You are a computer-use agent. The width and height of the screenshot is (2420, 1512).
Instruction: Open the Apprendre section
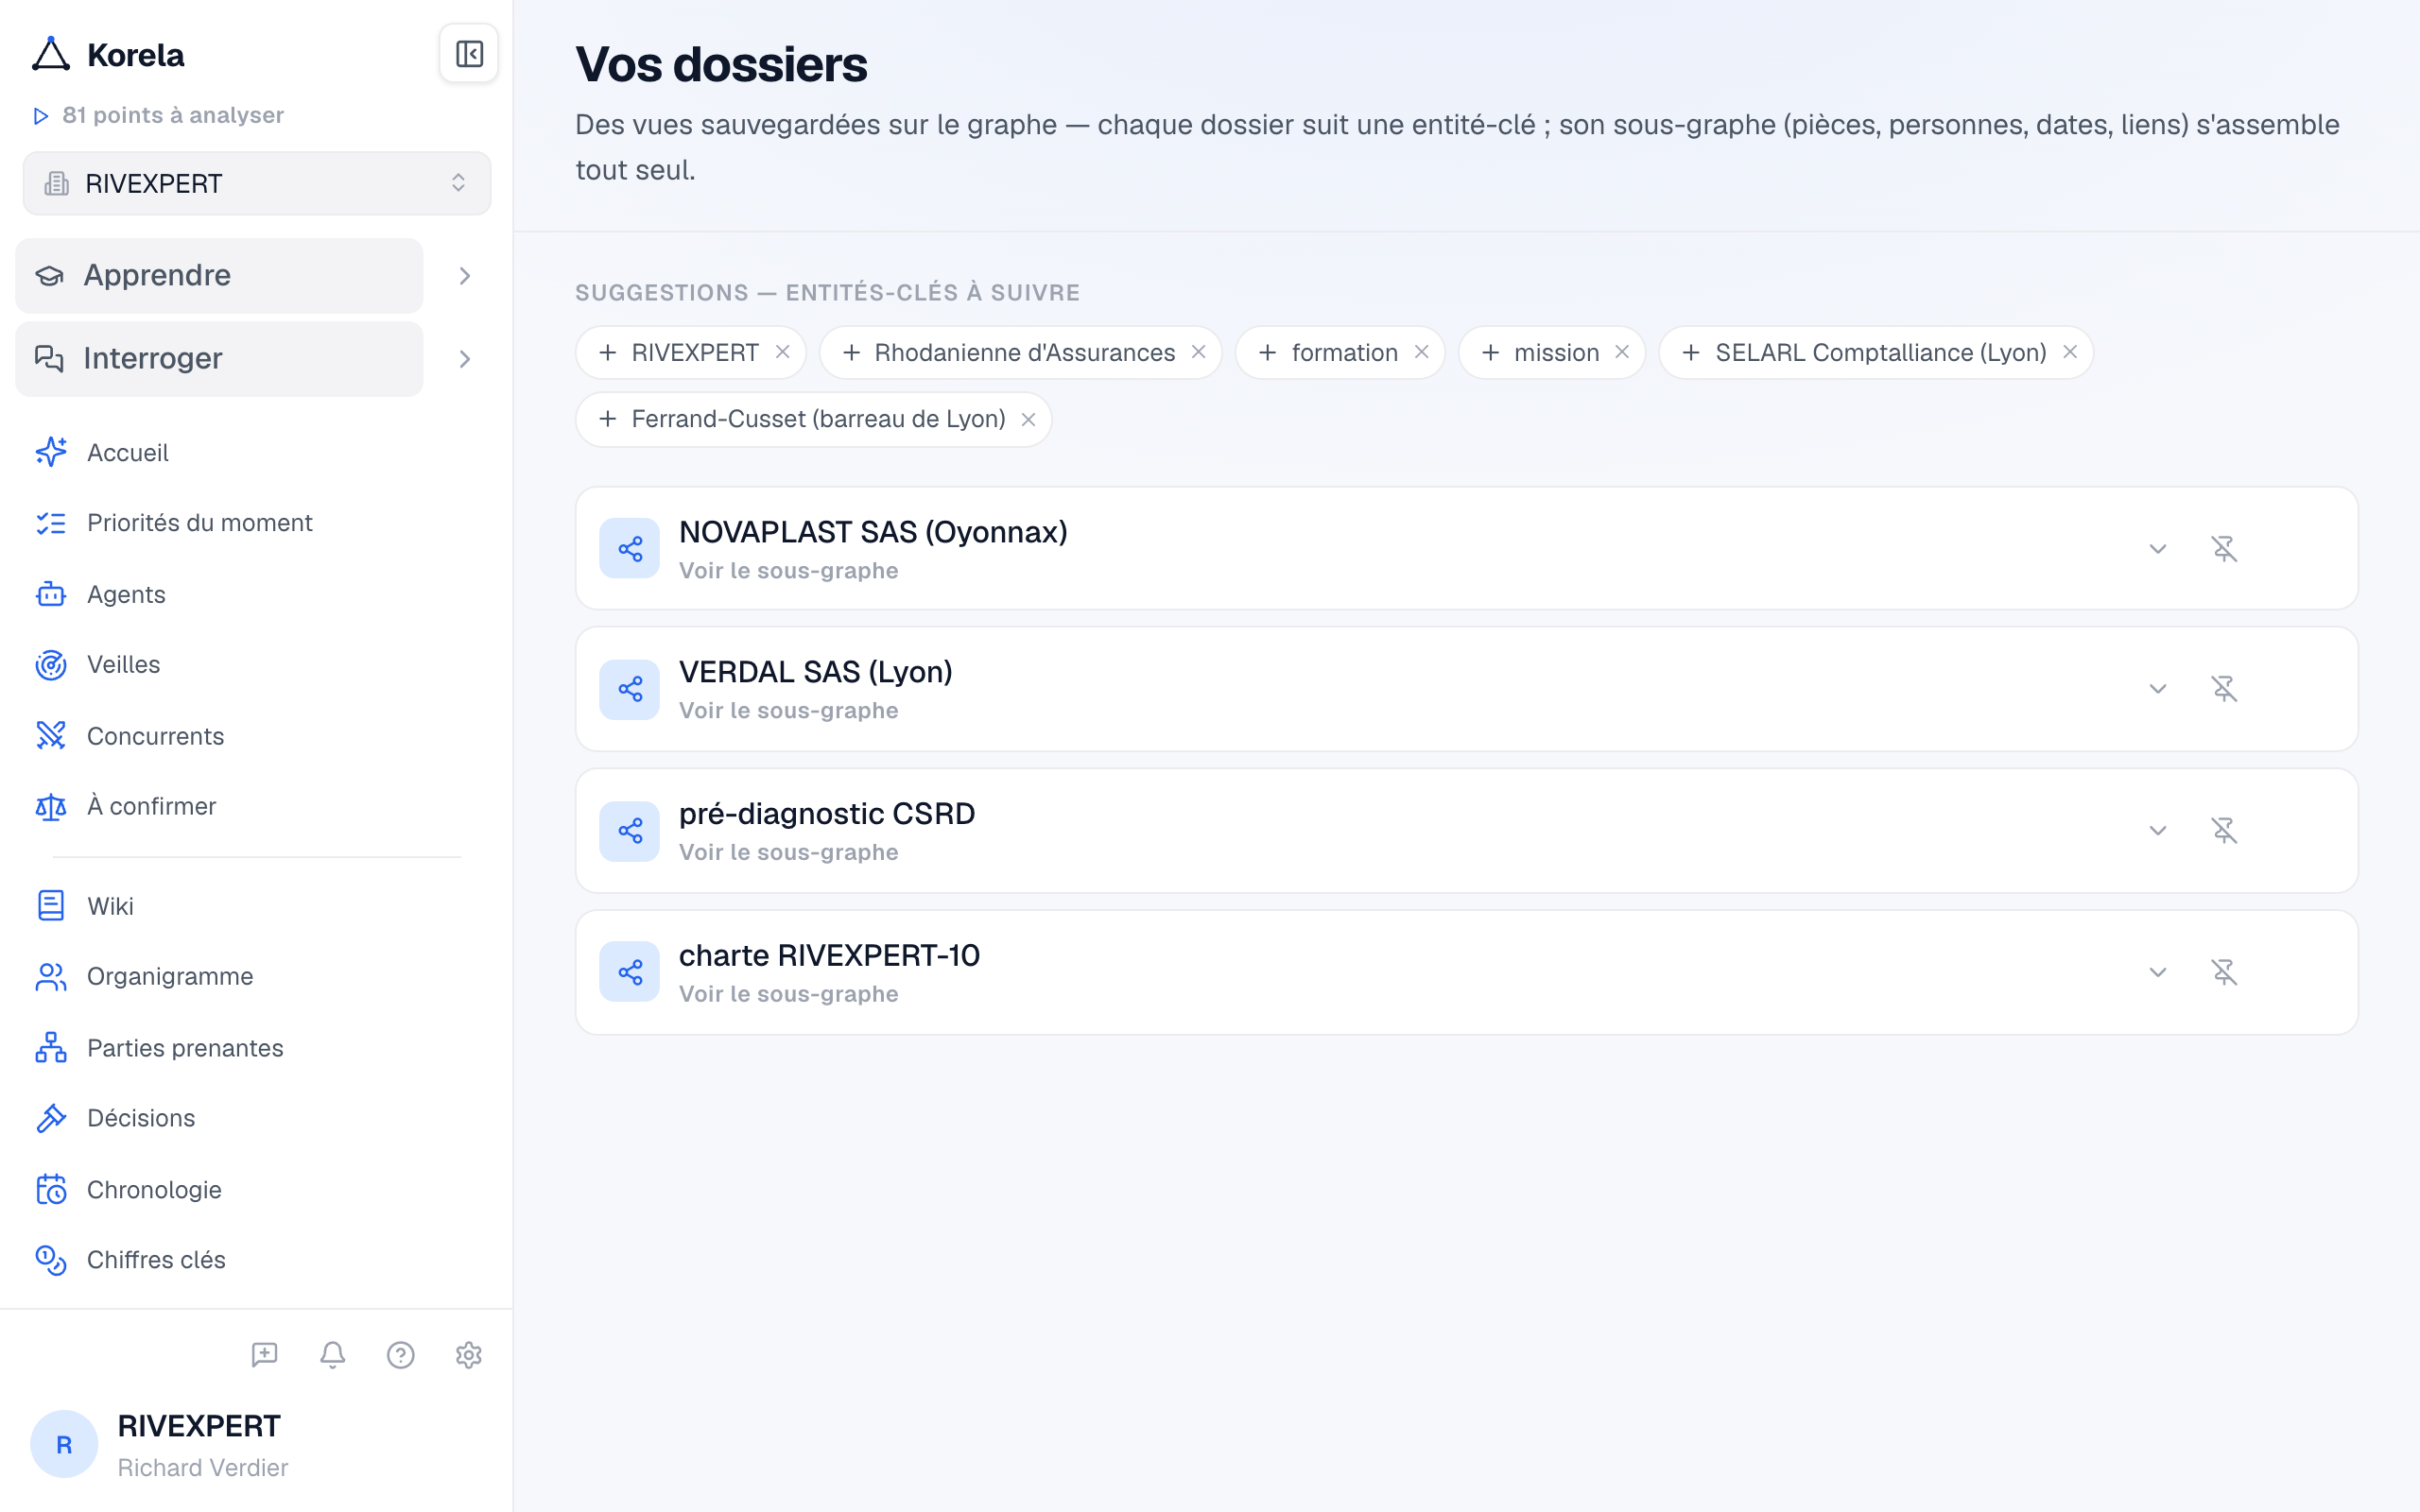click(219, 275)
